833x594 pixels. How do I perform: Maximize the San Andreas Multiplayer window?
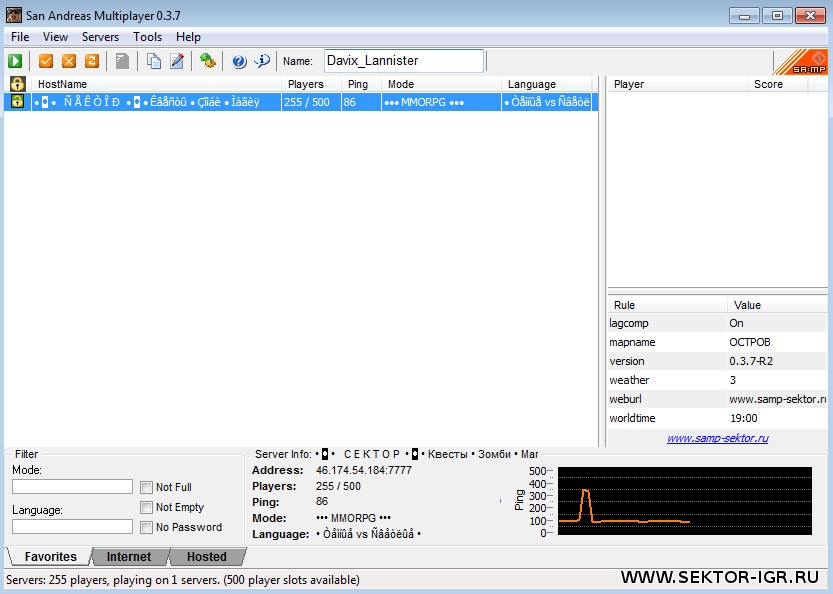point(777,15)
